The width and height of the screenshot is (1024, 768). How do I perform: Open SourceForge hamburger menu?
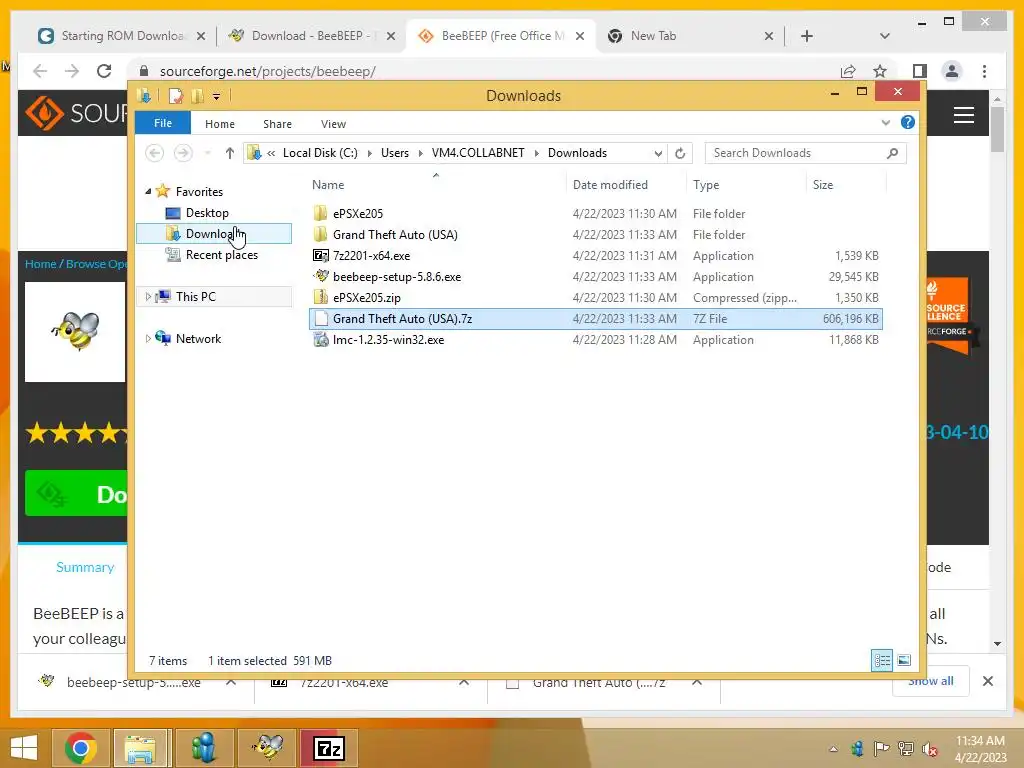[x=964, y=115]
